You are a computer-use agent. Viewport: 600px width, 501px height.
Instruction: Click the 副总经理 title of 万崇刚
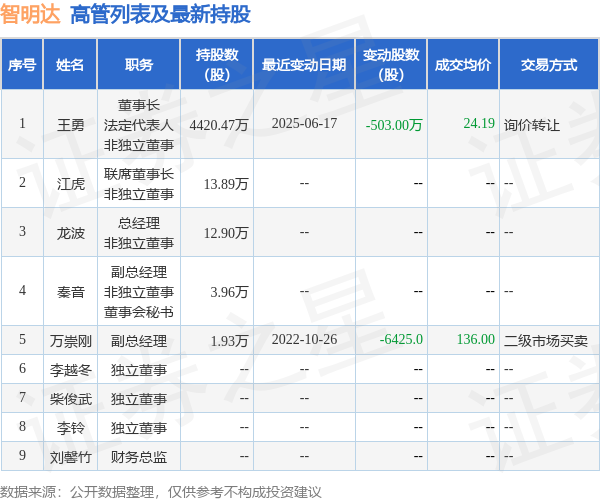[139, 341]
